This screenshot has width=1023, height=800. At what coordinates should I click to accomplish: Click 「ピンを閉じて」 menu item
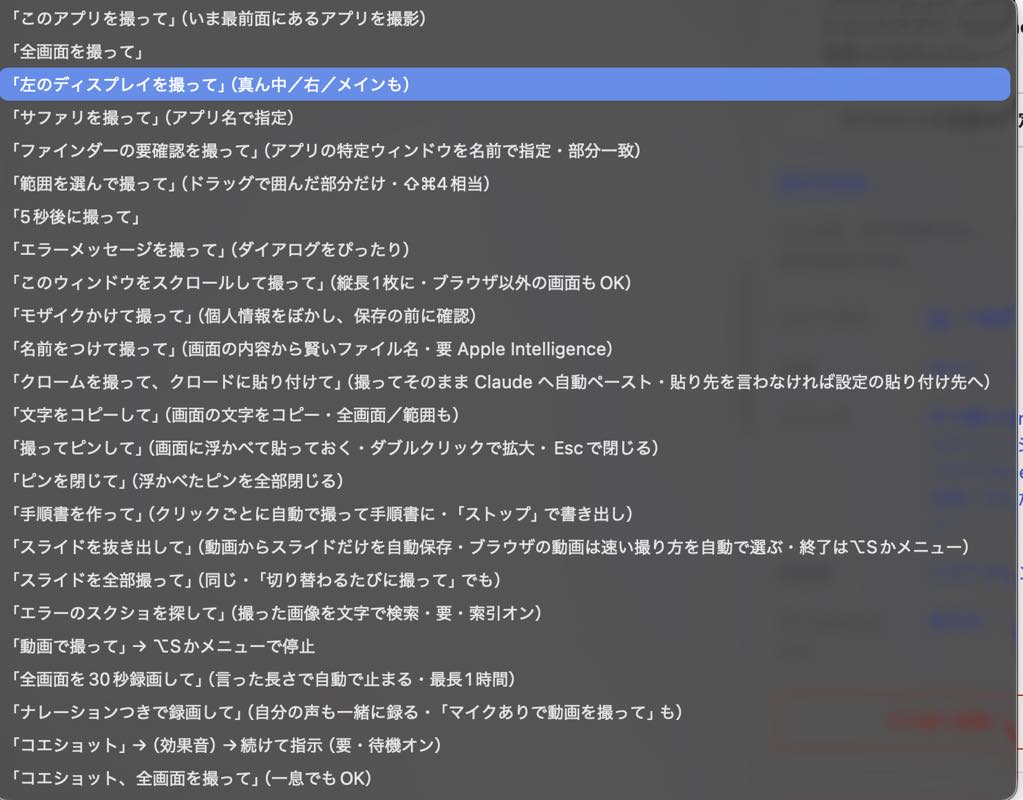point(505,481)
